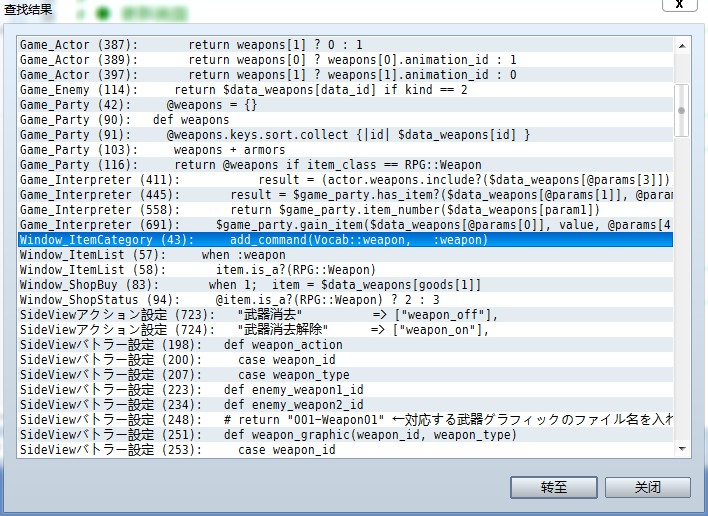The image size is (708, 516).
Task: Select result Game_Actor (389)
Action: click(x=345, y=60)
